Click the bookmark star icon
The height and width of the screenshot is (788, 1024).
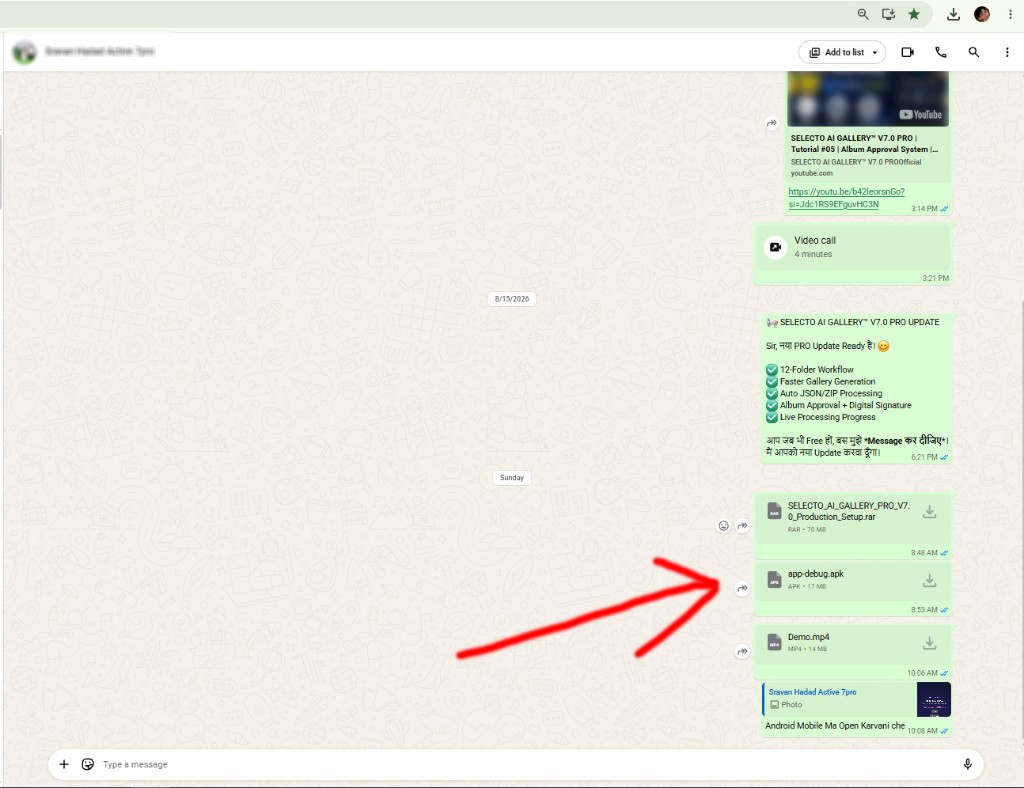tap(914, 14)
